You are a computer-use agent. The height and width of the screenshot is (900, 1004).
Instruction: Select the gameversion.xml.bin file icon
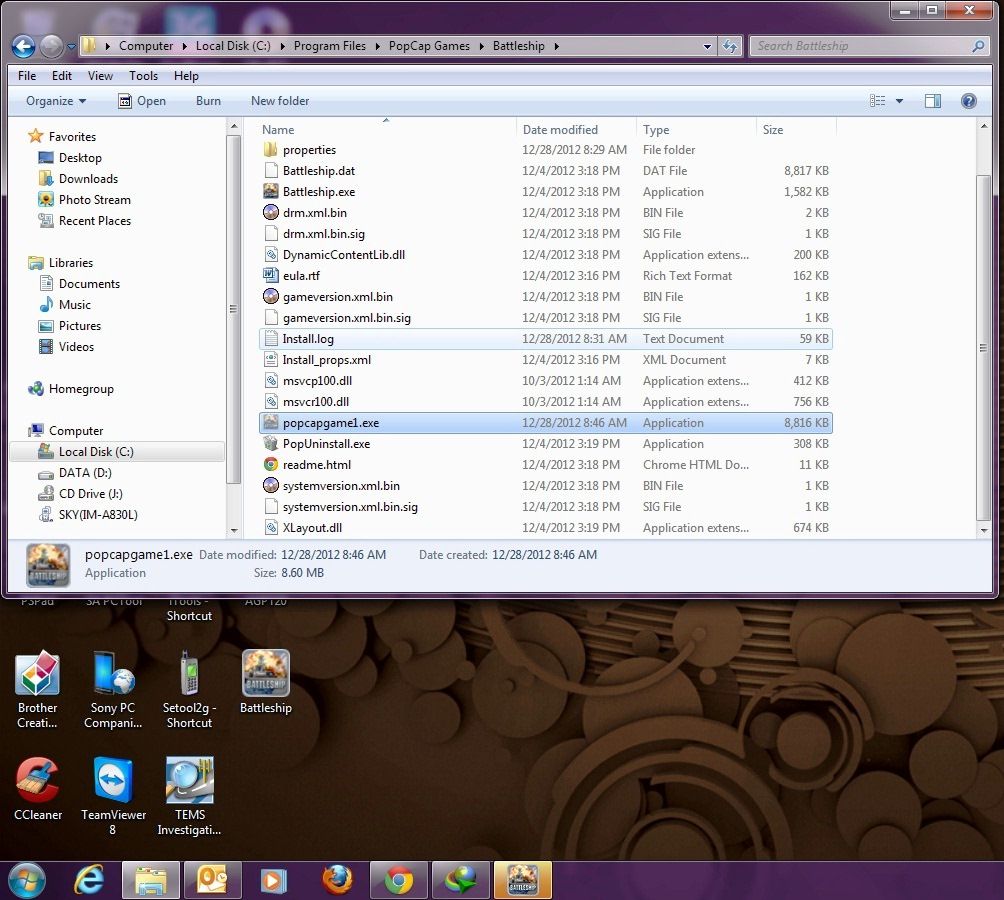pos(271,296)
